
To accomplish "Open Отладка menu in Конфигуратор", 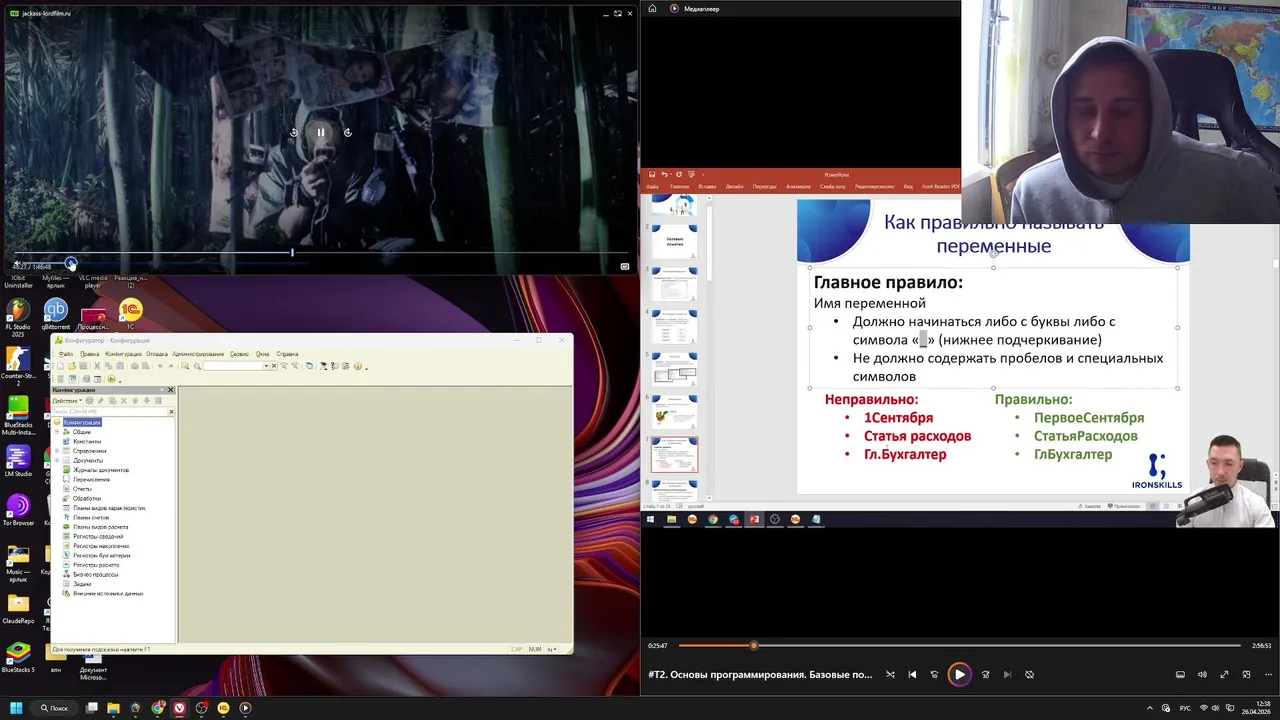I will (x=157, y=354).
